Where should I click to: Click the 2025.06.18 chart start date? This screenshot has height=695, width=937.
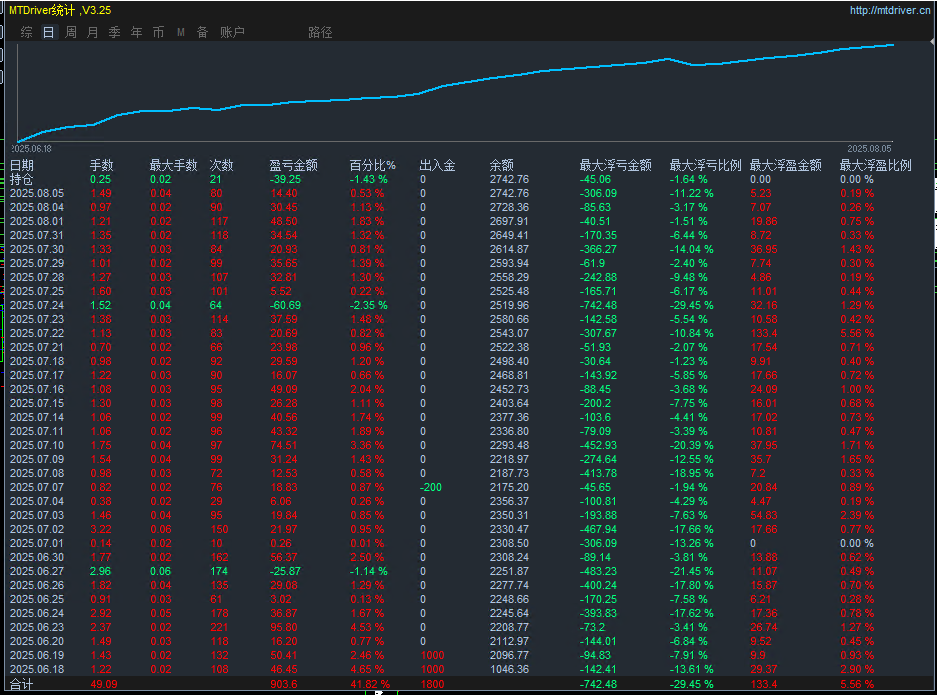click(x=32, y=148)
